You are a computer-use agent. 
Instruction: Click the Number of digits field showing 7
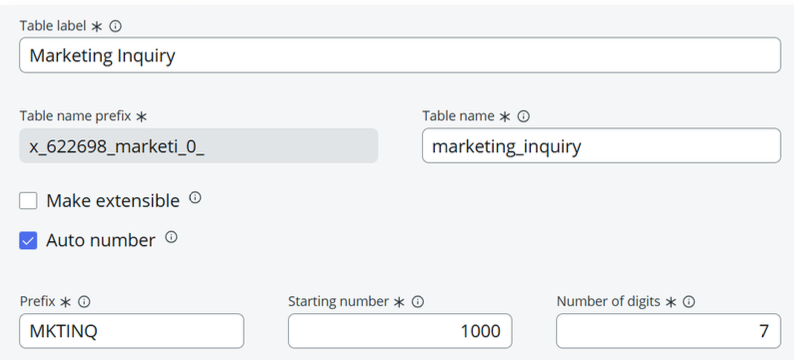click(668, 331)
